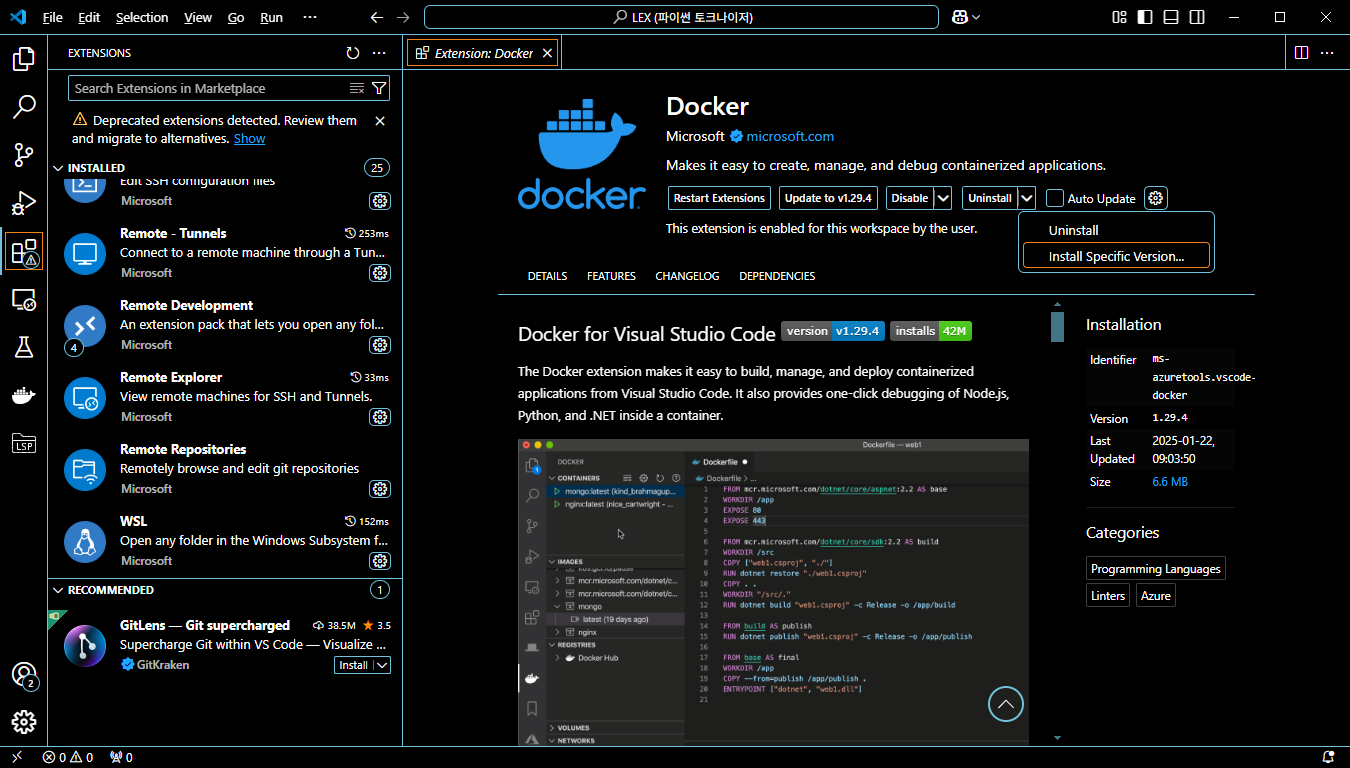The height and width of the screenshot is (768, 1350).
Task: Collapse the RECOMMENDED section
Action: click(x=58, y=590)
